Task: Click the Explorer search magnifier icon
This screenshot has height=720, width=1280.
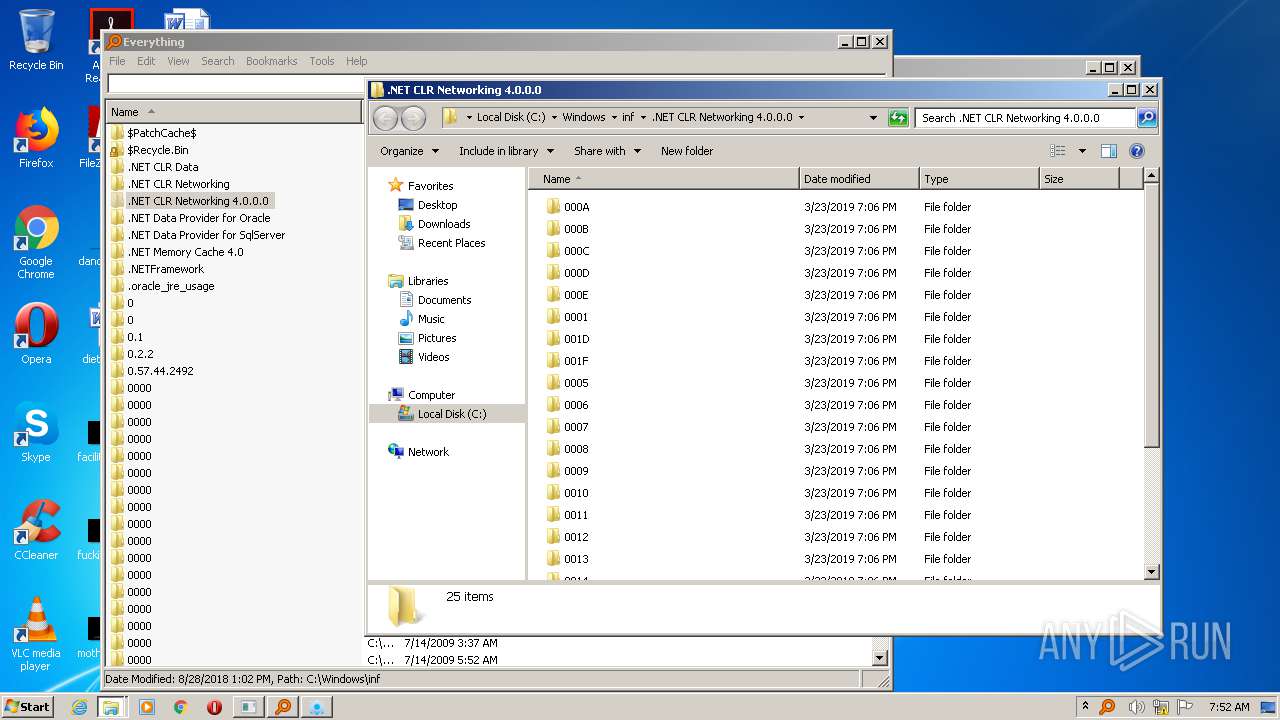Action: [x=1147, y=118]
